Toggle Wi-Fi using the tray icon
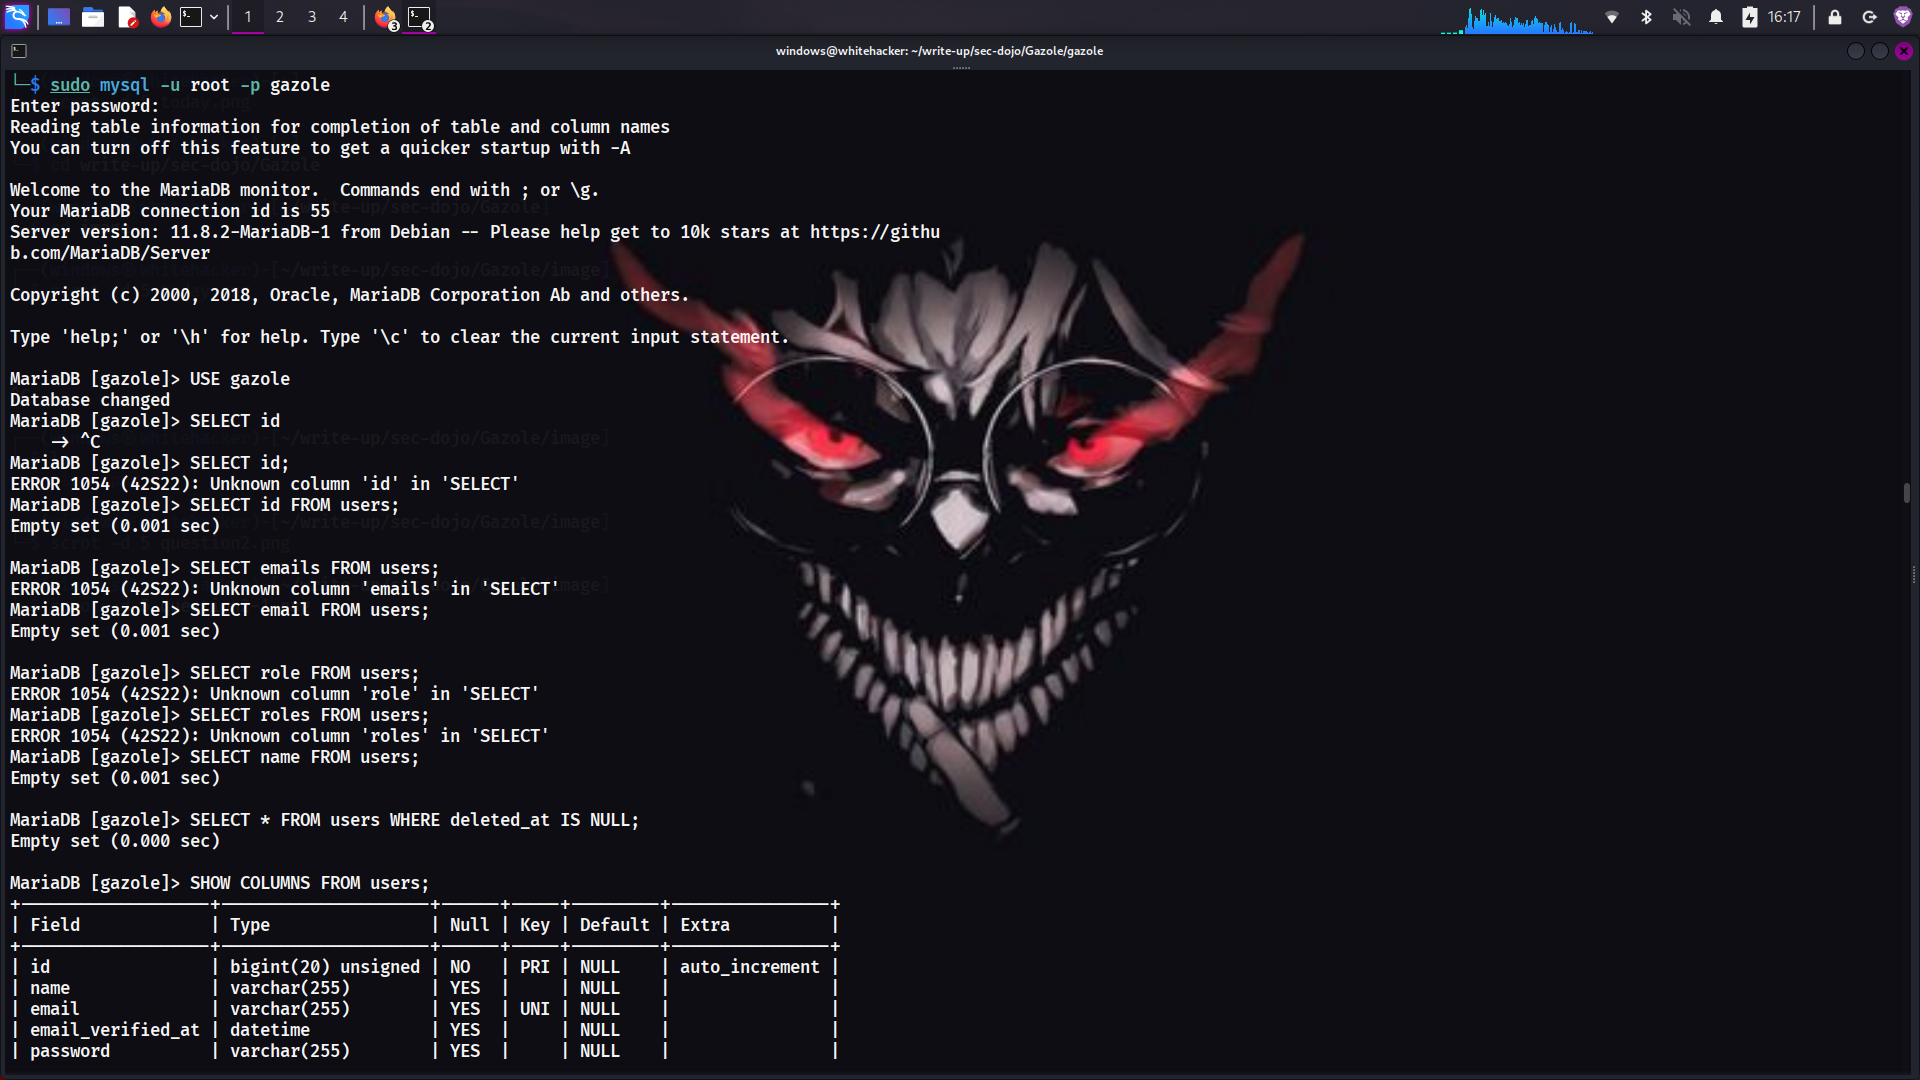This screenshot has height=1080, width=1920. (x=1612, y=17)
